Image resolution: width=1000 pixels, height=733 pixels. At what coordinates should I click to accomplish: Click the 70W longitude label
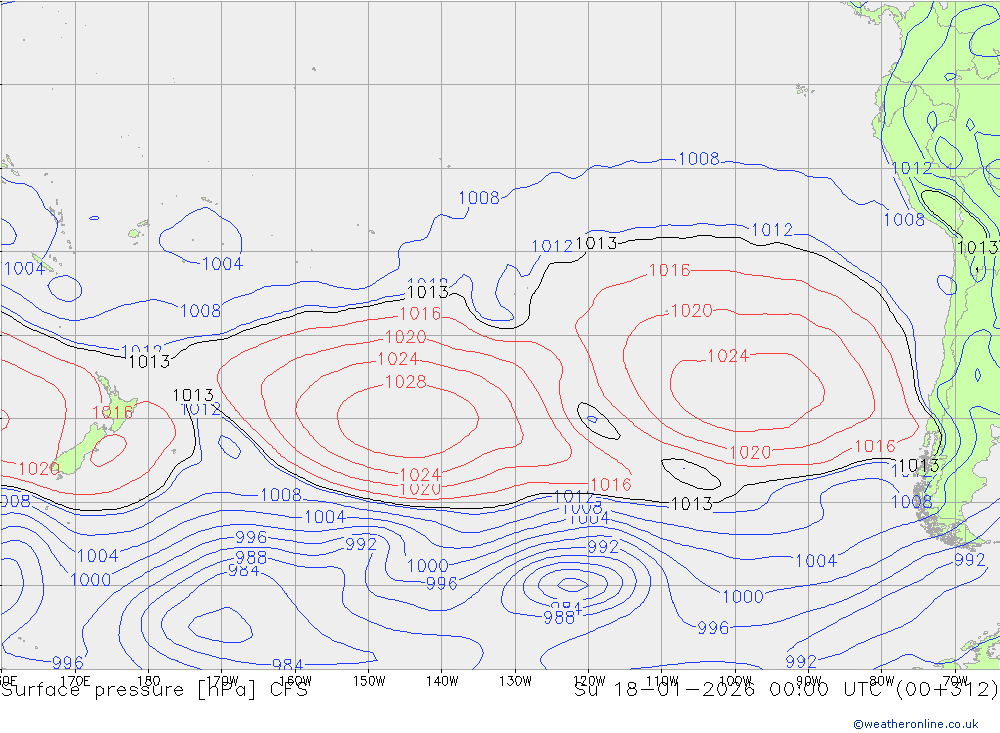(955, 681)
